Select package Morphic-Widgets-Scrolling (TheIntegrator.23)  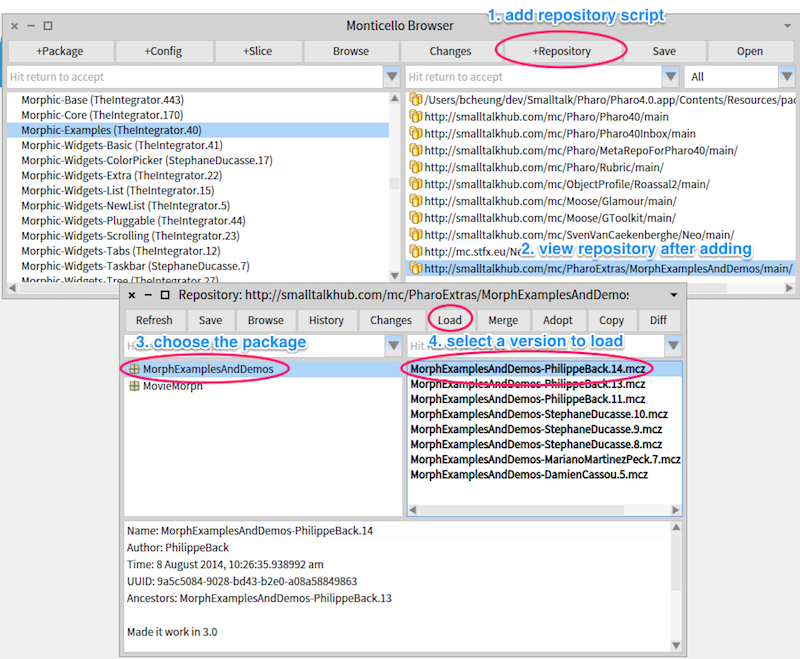coord(198,236)
